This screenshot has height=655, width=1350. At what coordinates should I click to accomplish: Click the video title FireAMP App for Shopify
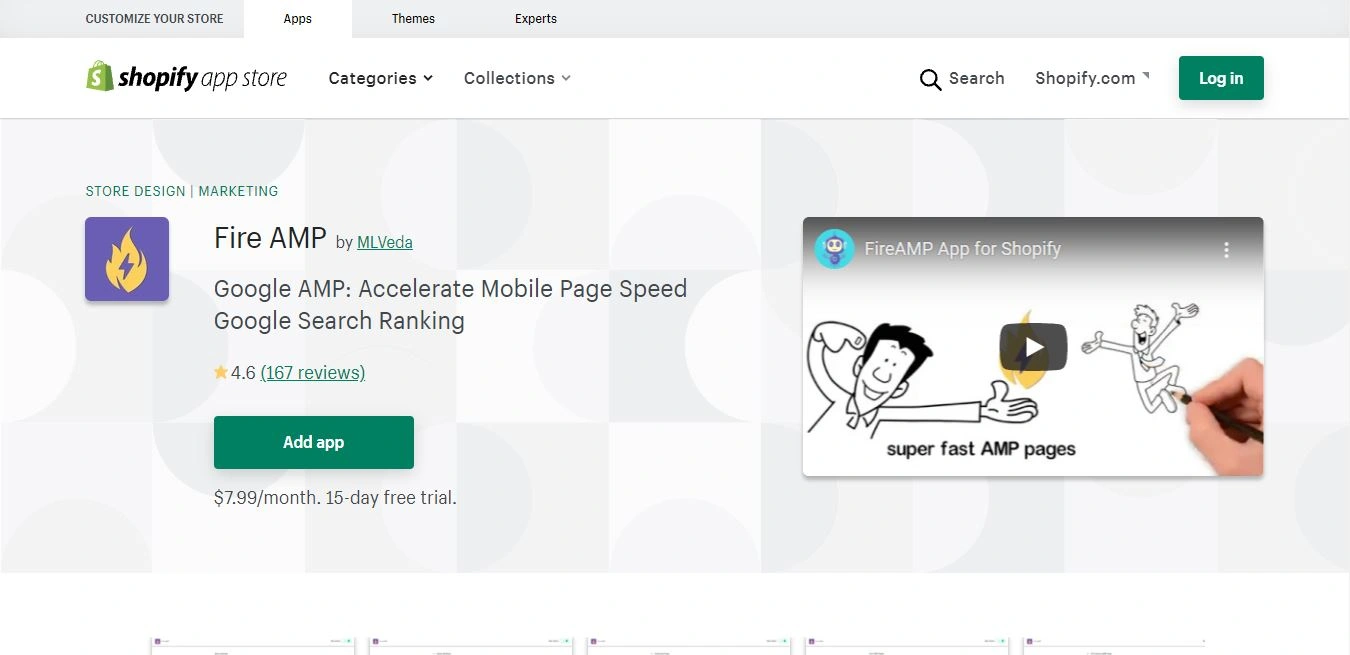pyautogui.click(x=963, y=249)
